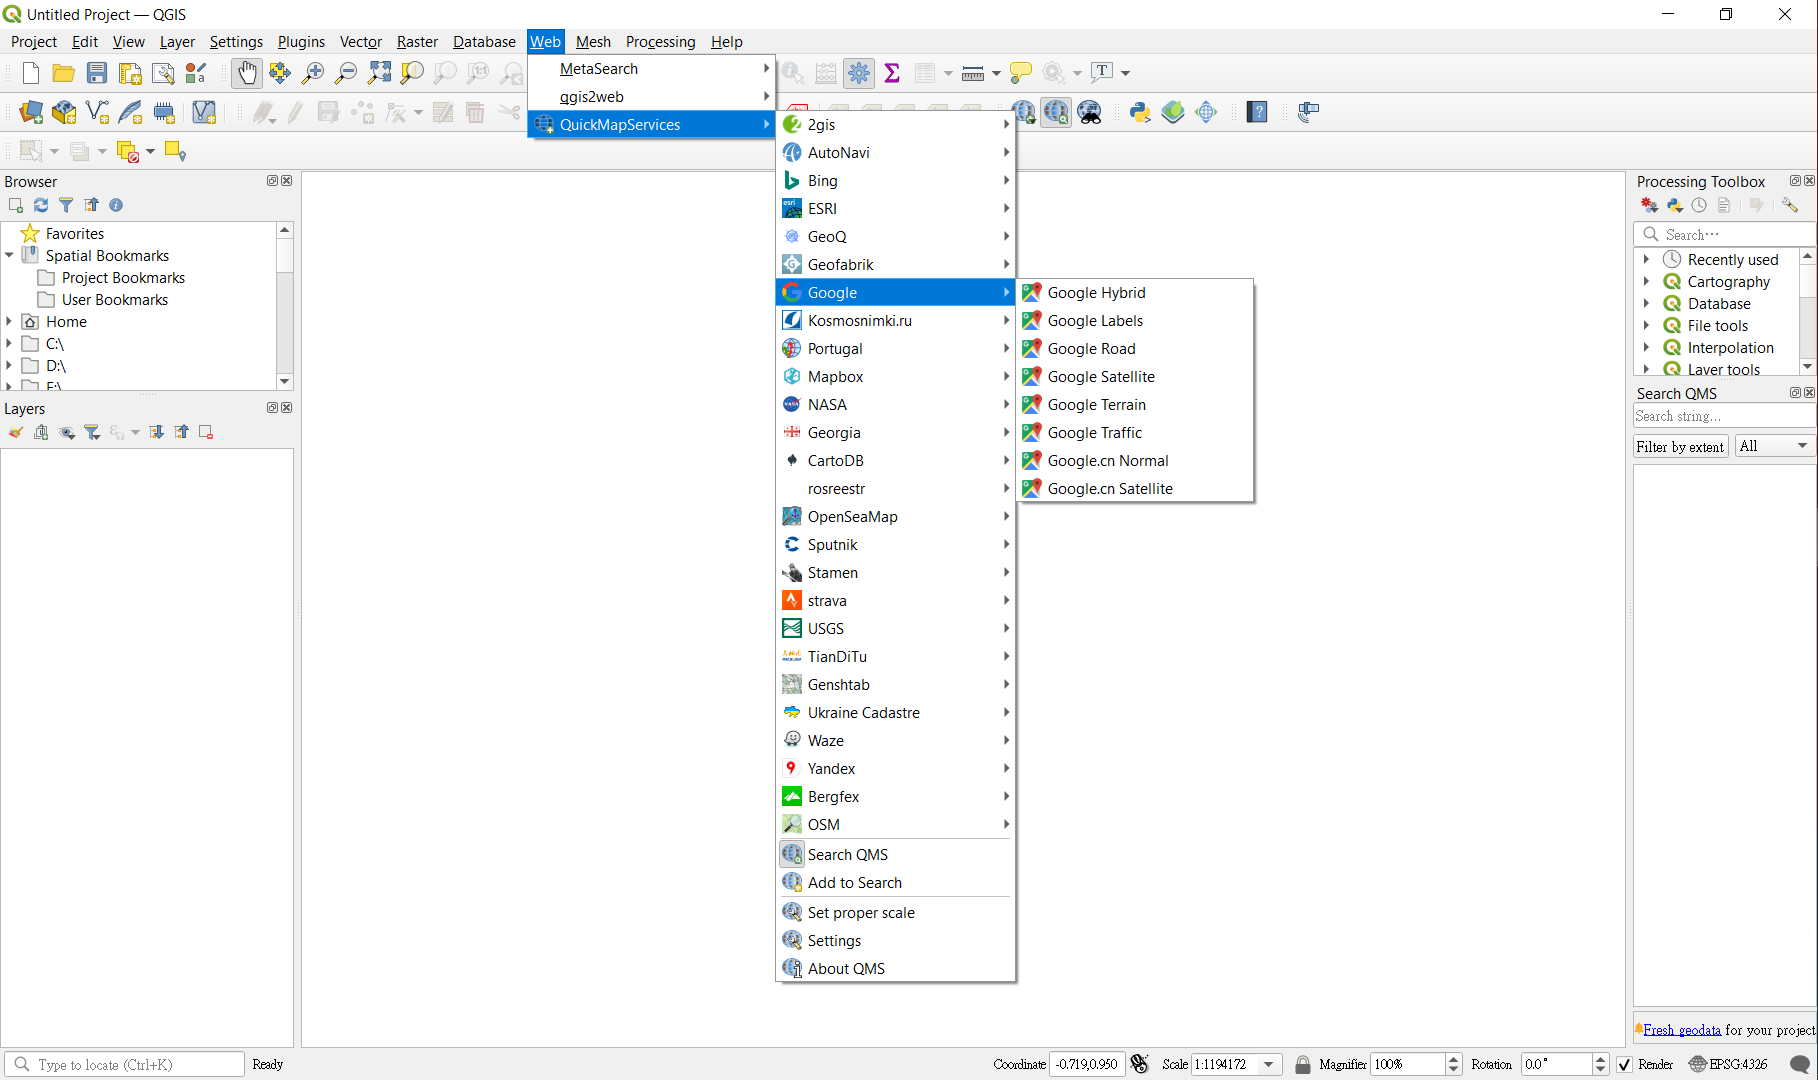Click Remove Layer icon in Layers panel
The height and width of the screenshot is (1080, 1818).
[206, 432]
